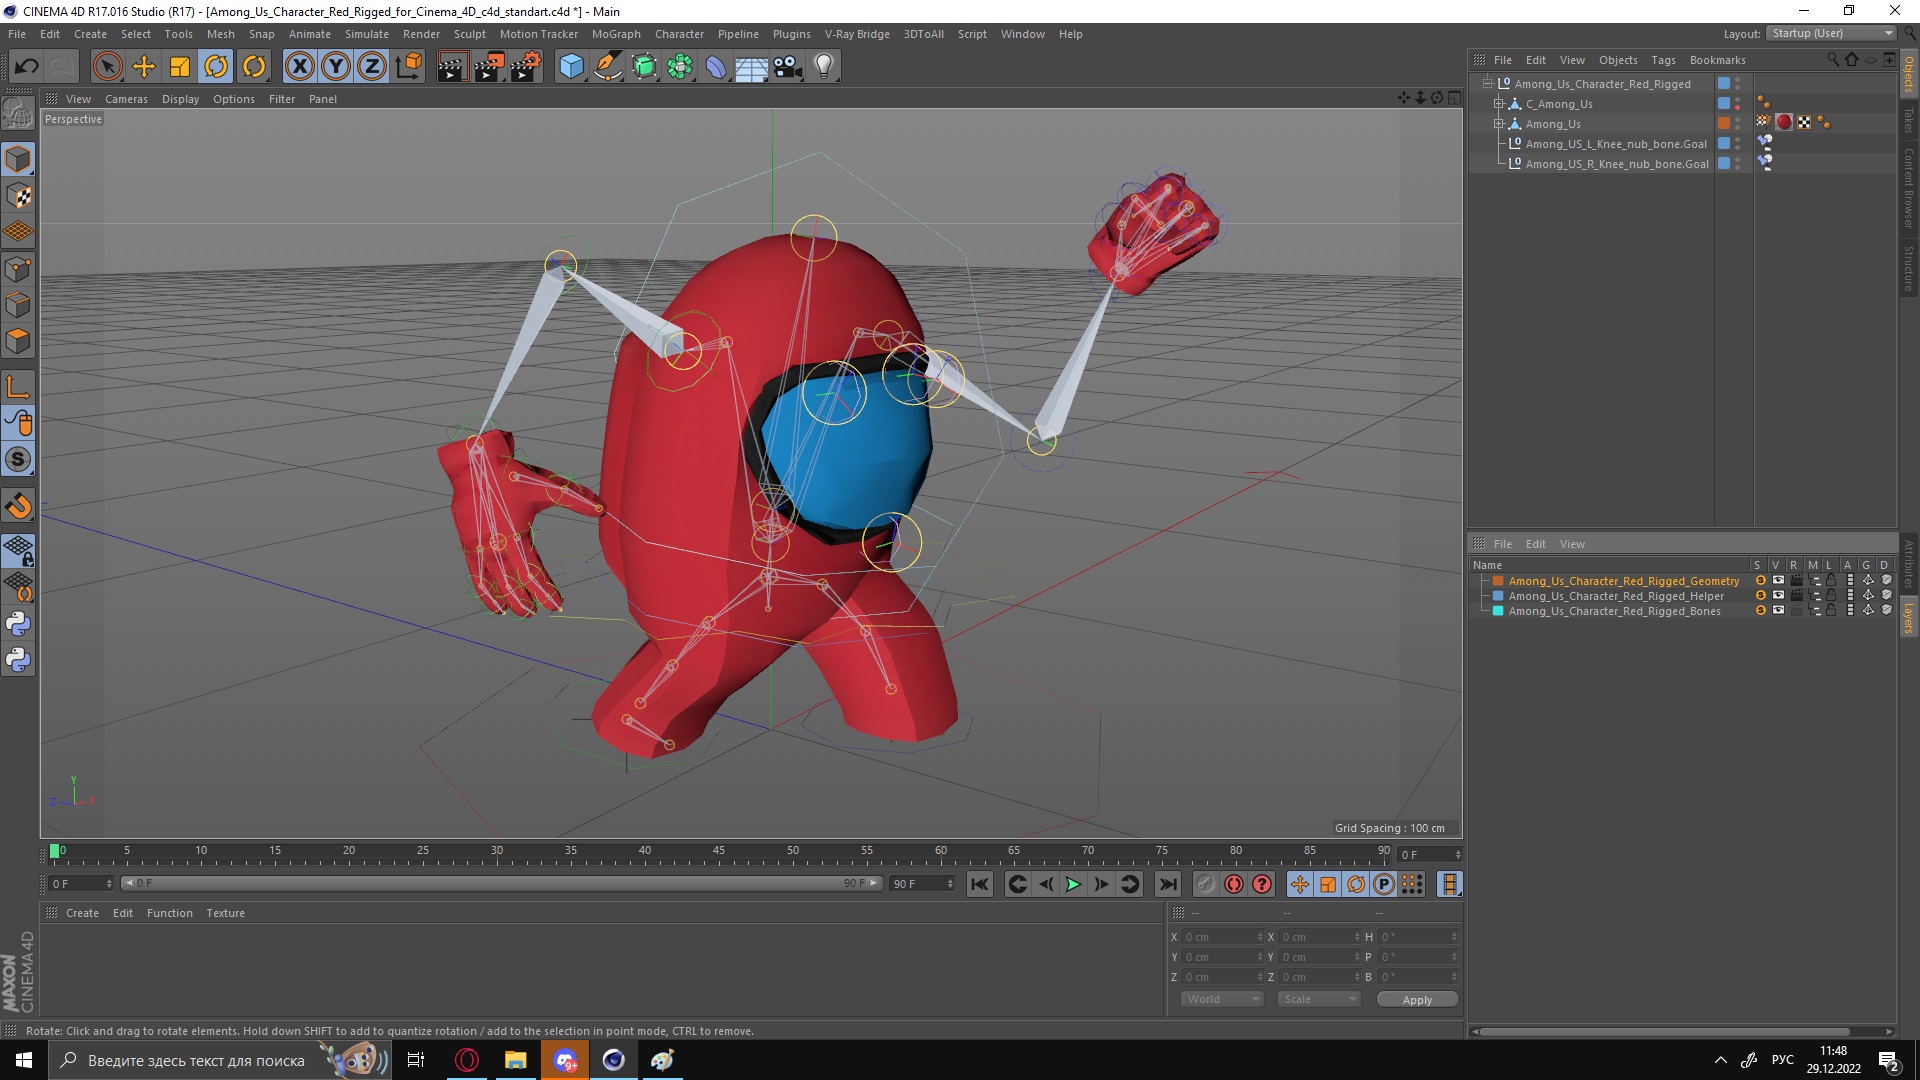Viewport: 1920px width, 1080px height.
Task: Open the MoGraph menu
Action: (x=616, y=34)
